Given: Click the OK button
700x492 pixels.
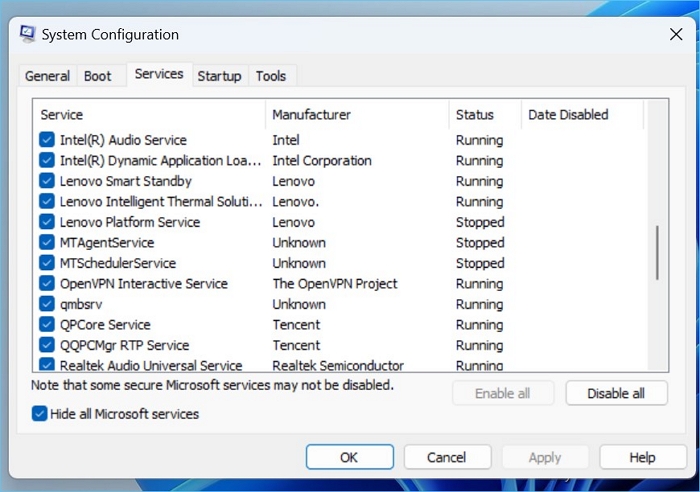Looking at the screenshot, I should click(x=349, y=457).
